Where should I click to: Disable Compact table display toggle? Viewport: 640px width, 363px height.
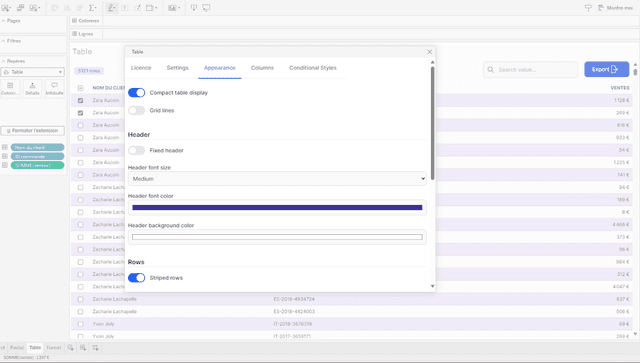tap(136, 93)
